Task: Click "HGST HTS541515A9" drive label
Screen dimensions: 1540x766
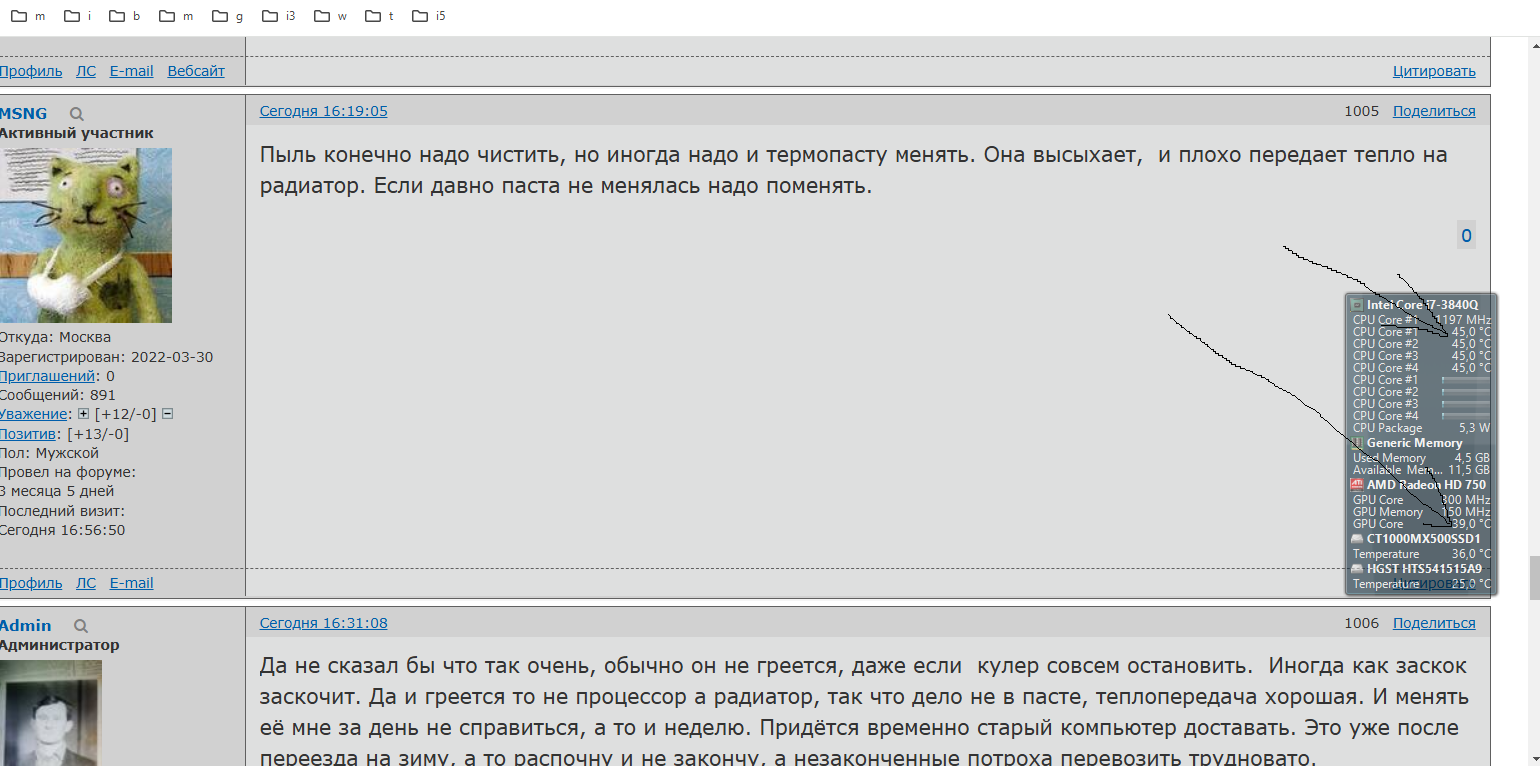Action: point(1424,569)
